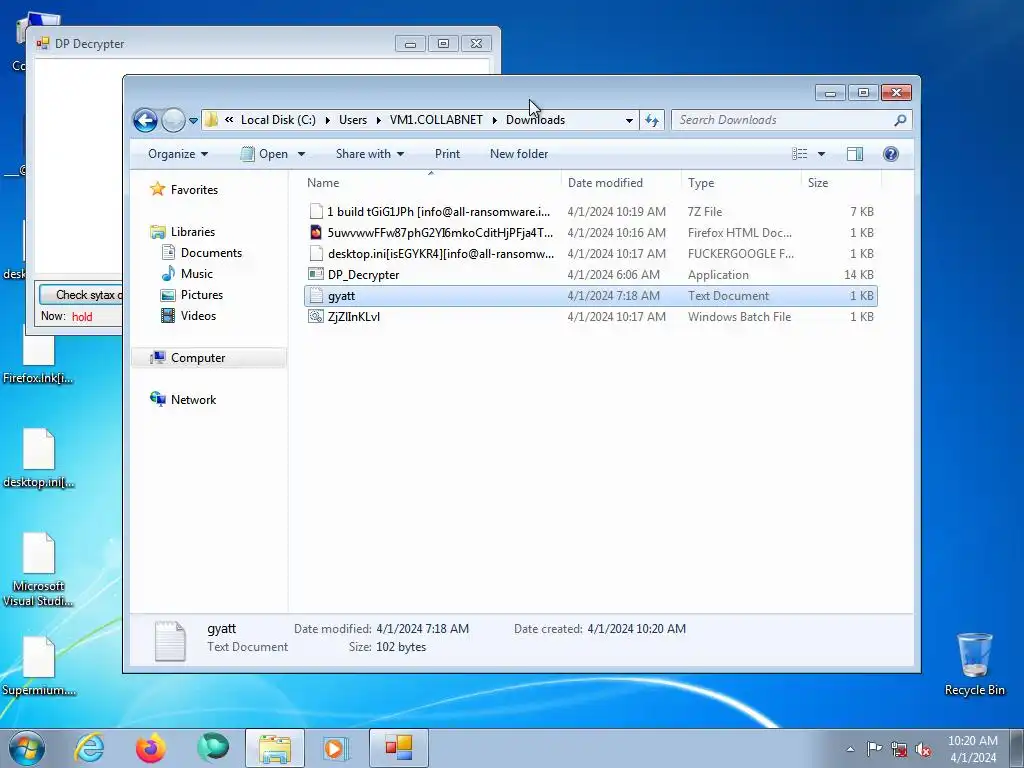1024x768 pixels.
Task: Expand the address bar history dropdown
Action: coord(629,121)
